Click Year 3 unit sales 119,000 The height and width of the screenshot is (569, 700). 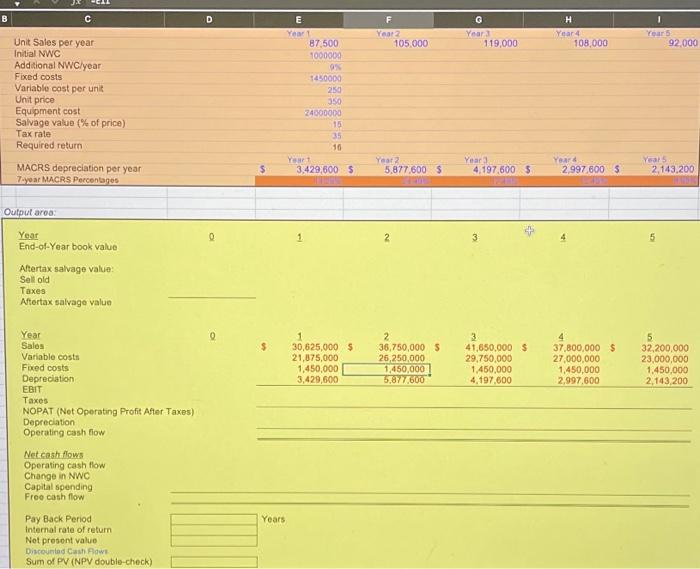click(x=500, y=43)
